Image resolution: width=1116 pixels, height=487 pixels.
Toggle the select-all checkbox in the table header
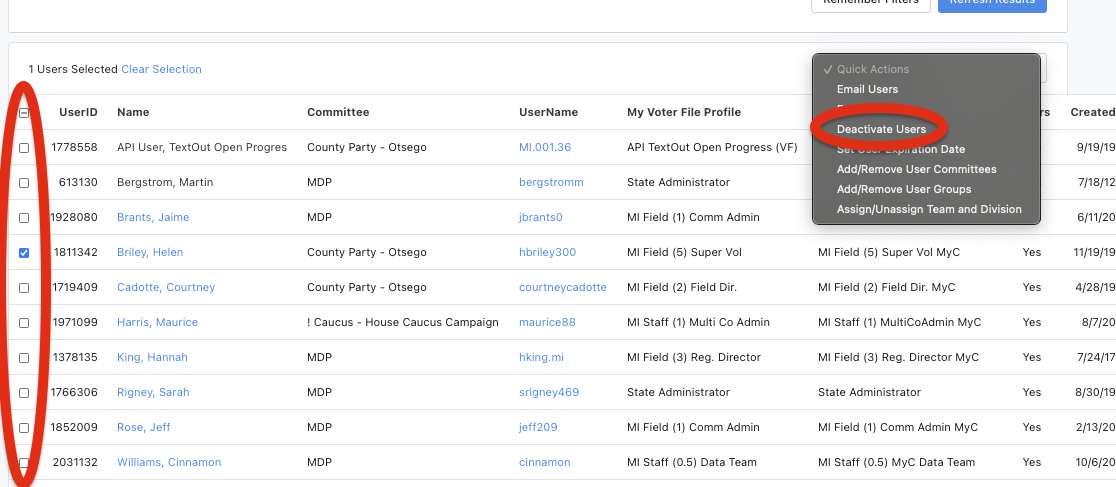click(23, 112)
